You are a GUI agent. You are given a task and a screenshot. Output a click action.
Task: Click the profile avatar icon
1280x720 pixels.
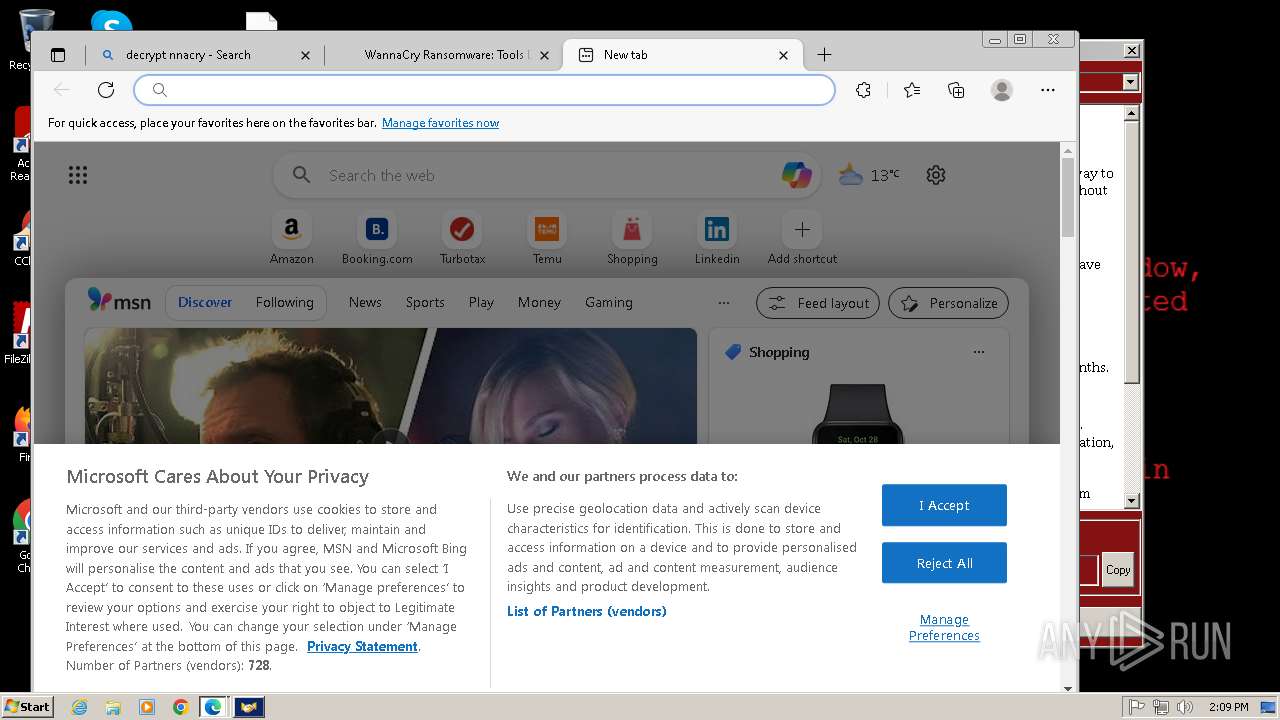tap(1001, 90)
